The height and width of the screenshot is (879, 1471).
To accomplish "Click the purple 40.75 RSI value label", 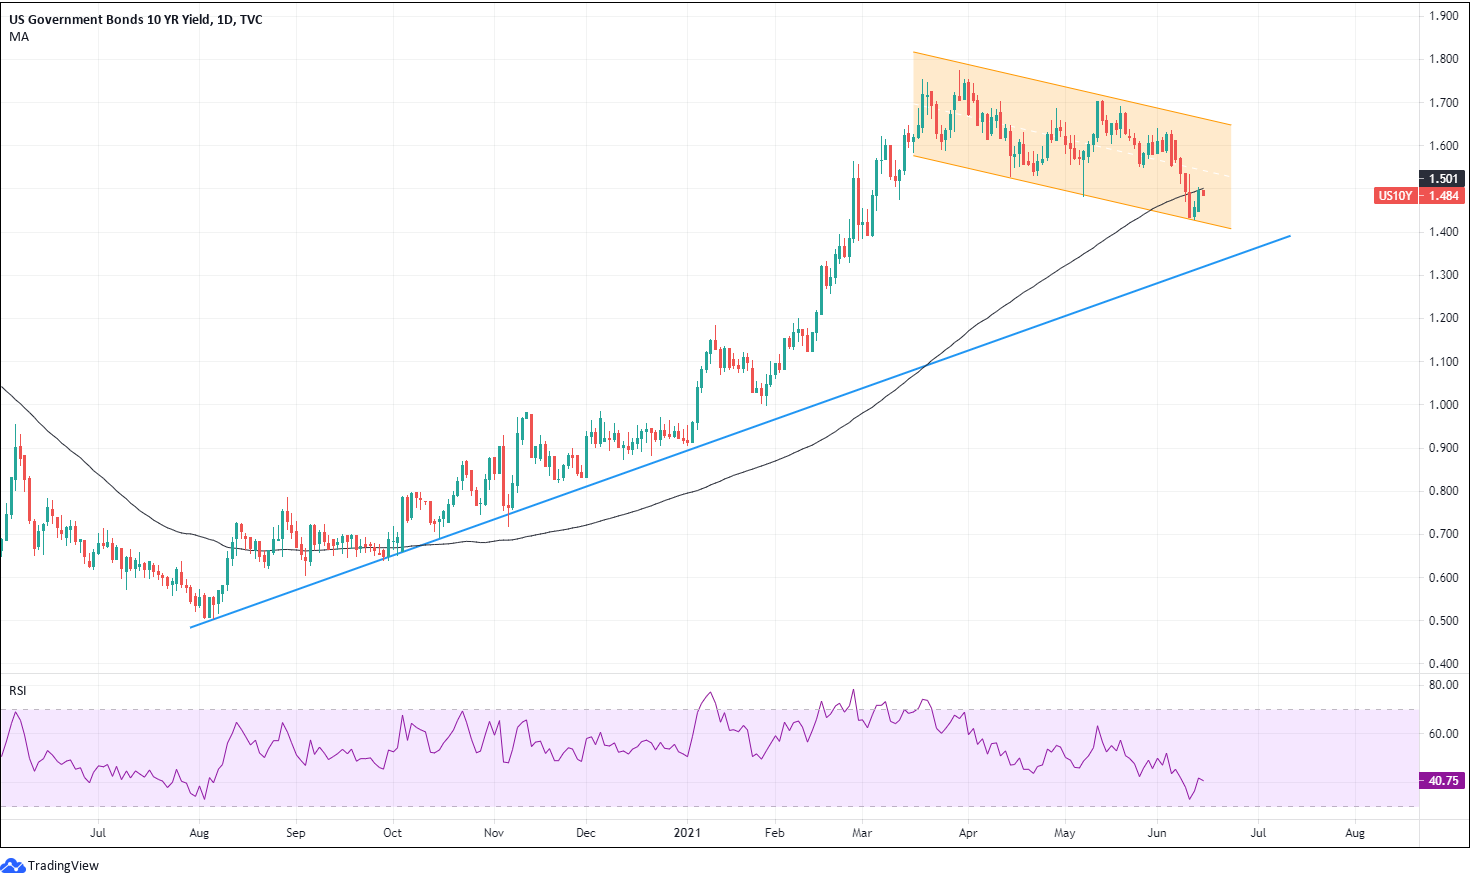I will tap(1443, 781).
